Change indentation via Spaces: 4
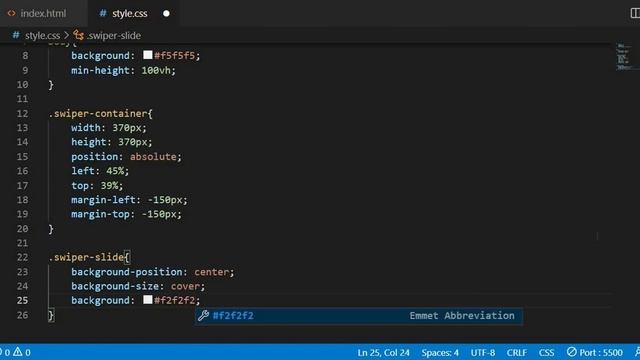 click(440, 352)
